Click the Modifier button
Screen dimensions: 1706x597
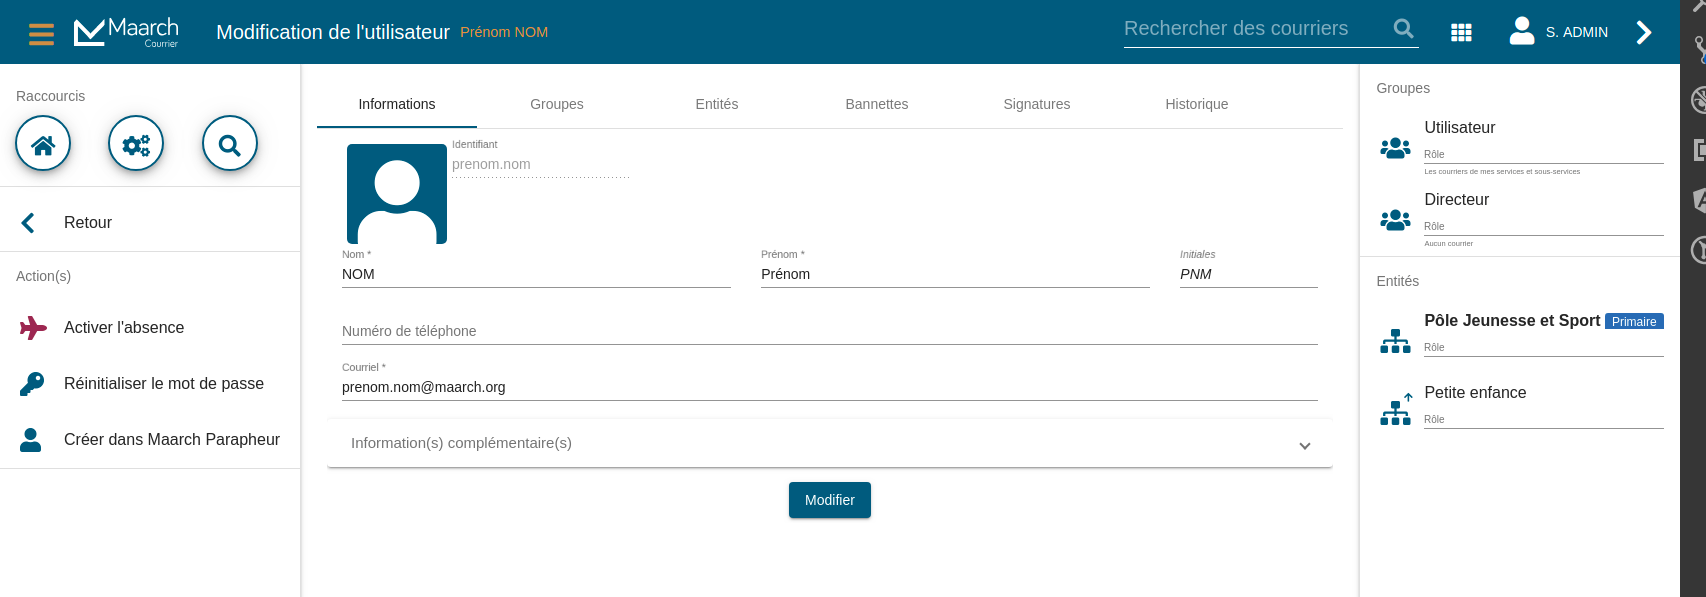click(x=830, y=500)
